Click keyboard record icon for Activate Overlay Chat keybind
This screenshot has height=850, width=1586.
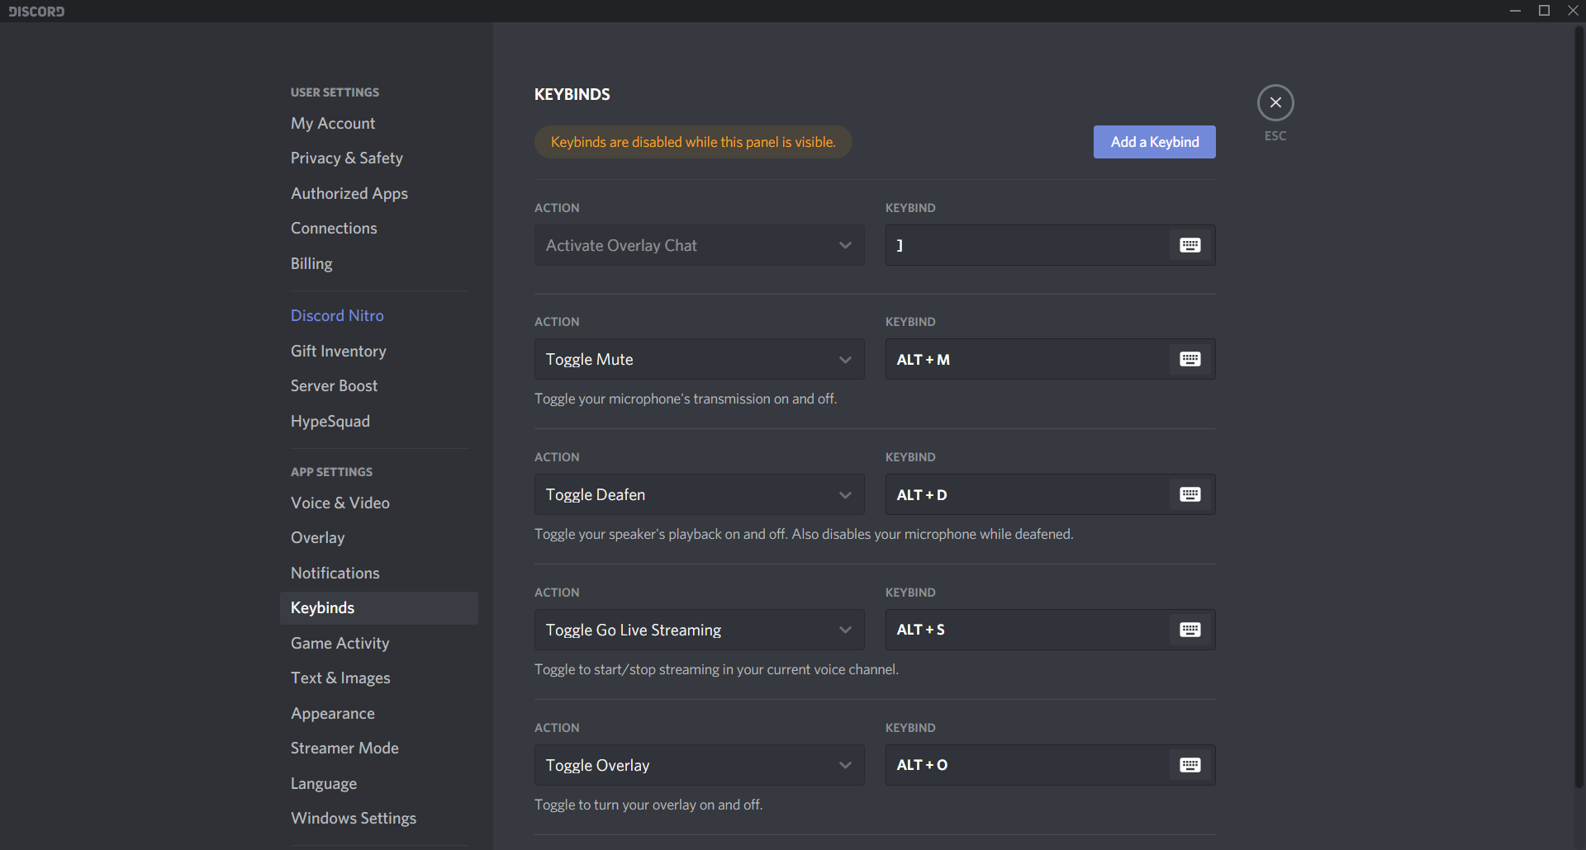point(1189,245)
